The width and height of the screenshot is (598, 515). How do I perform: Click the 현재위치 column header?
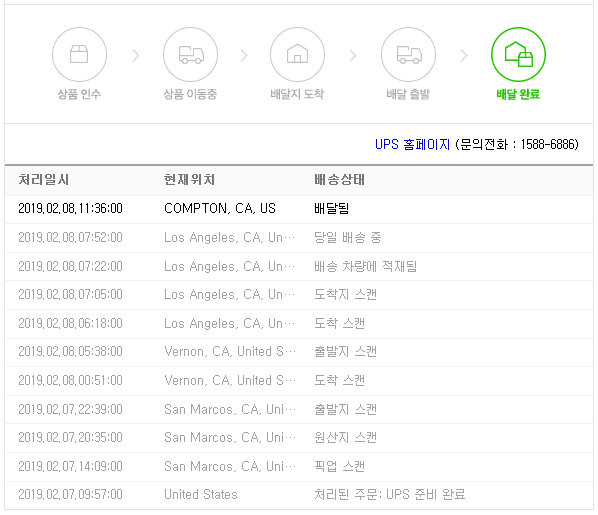[x=190, y=179]
